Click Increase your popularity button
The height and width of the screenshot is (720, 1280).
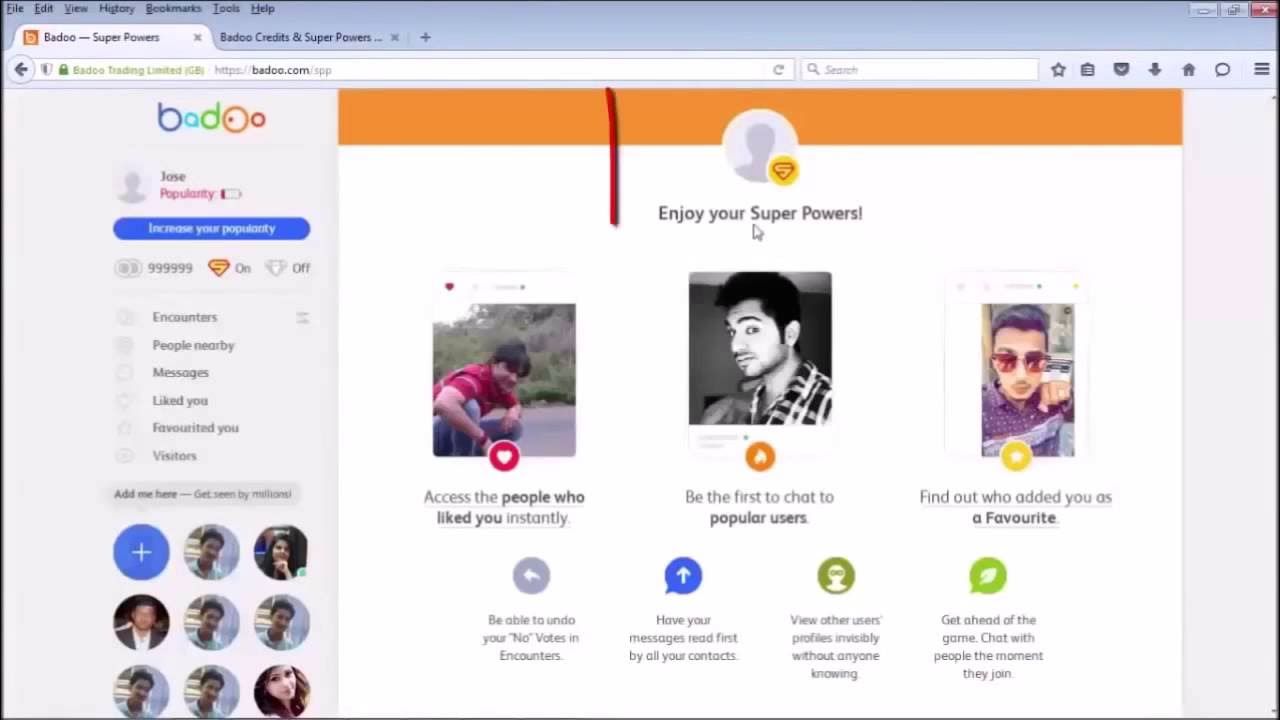211,228
